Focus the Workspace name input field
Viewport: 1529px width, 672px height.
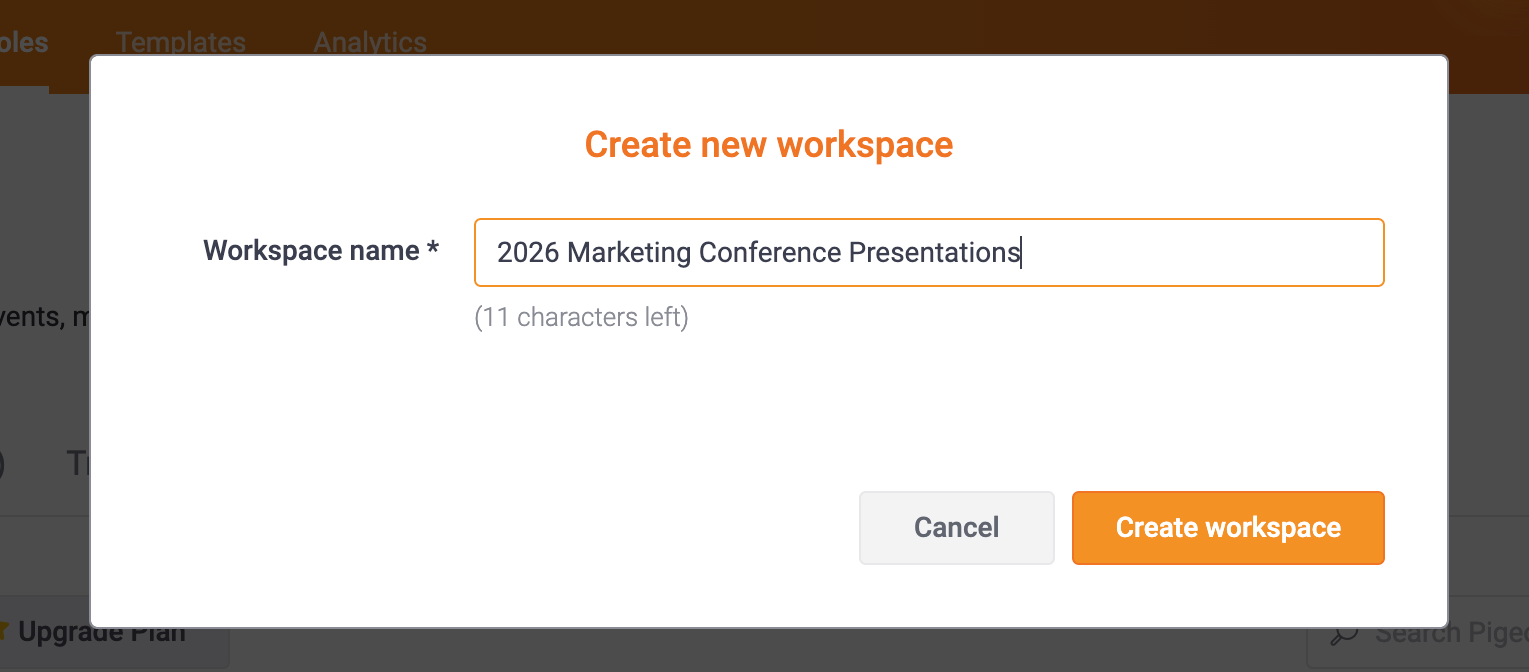point(929,253)
